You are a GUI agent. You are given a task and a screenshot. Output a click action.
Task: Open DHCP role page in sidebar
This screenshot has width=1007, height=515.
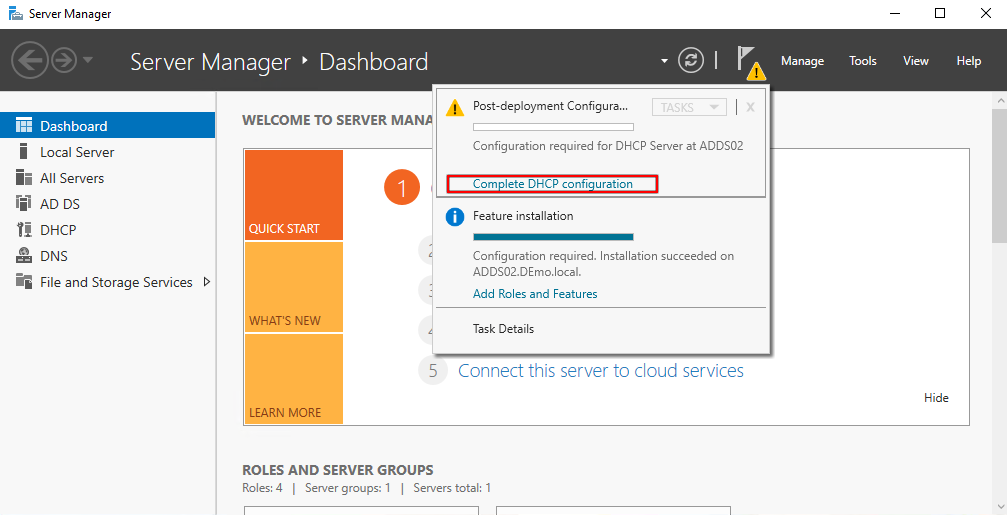[x=107, y=230]
